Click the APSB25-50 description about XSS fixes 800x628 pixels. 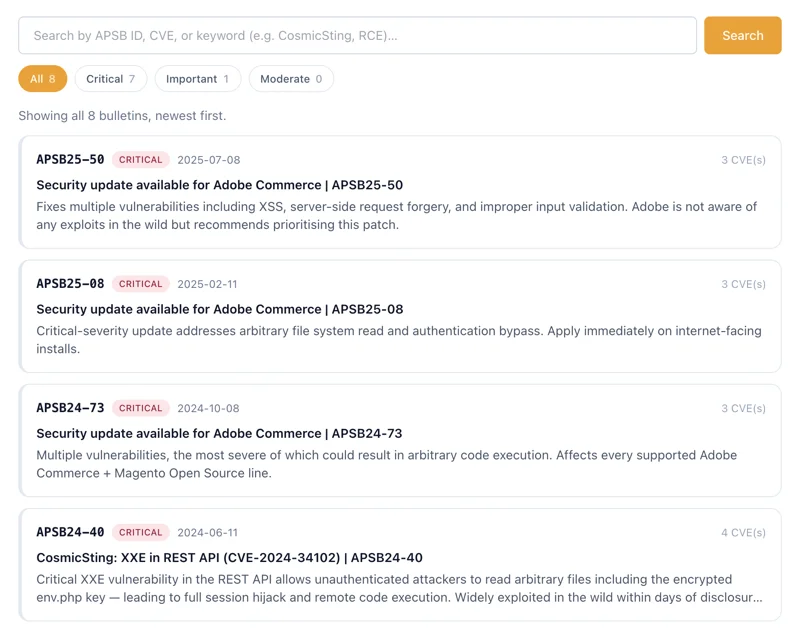[x=396, y=216]
